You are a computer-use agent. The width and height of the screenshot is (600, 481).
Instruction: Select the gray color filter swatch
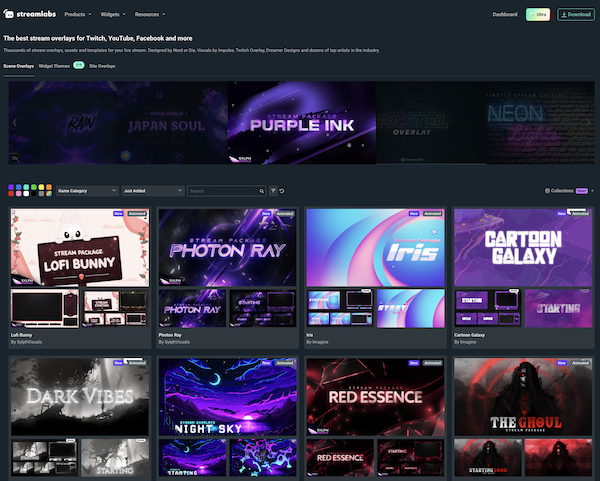coord(41,194)
